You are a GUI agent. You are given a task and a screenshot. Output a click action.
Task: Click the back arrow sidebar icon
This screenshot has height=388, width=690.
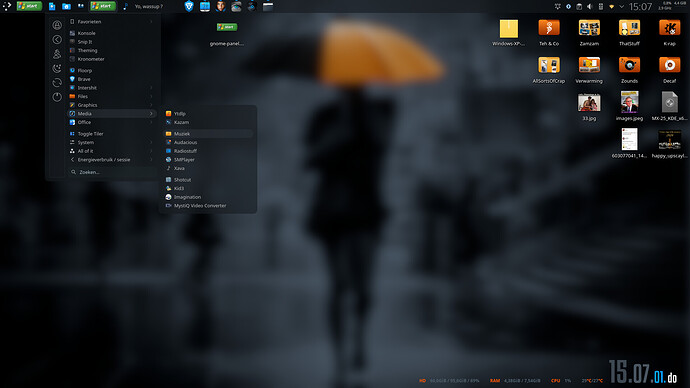pyautogui.click(x=57, y=40)
